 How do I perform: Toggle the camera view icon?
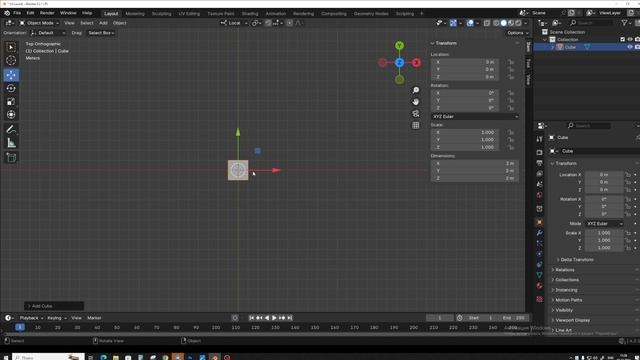[416, 113]
